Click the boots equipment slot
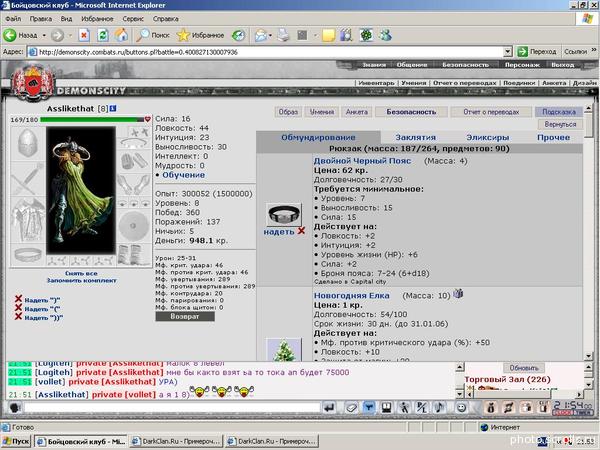 (x=133, y=254)
